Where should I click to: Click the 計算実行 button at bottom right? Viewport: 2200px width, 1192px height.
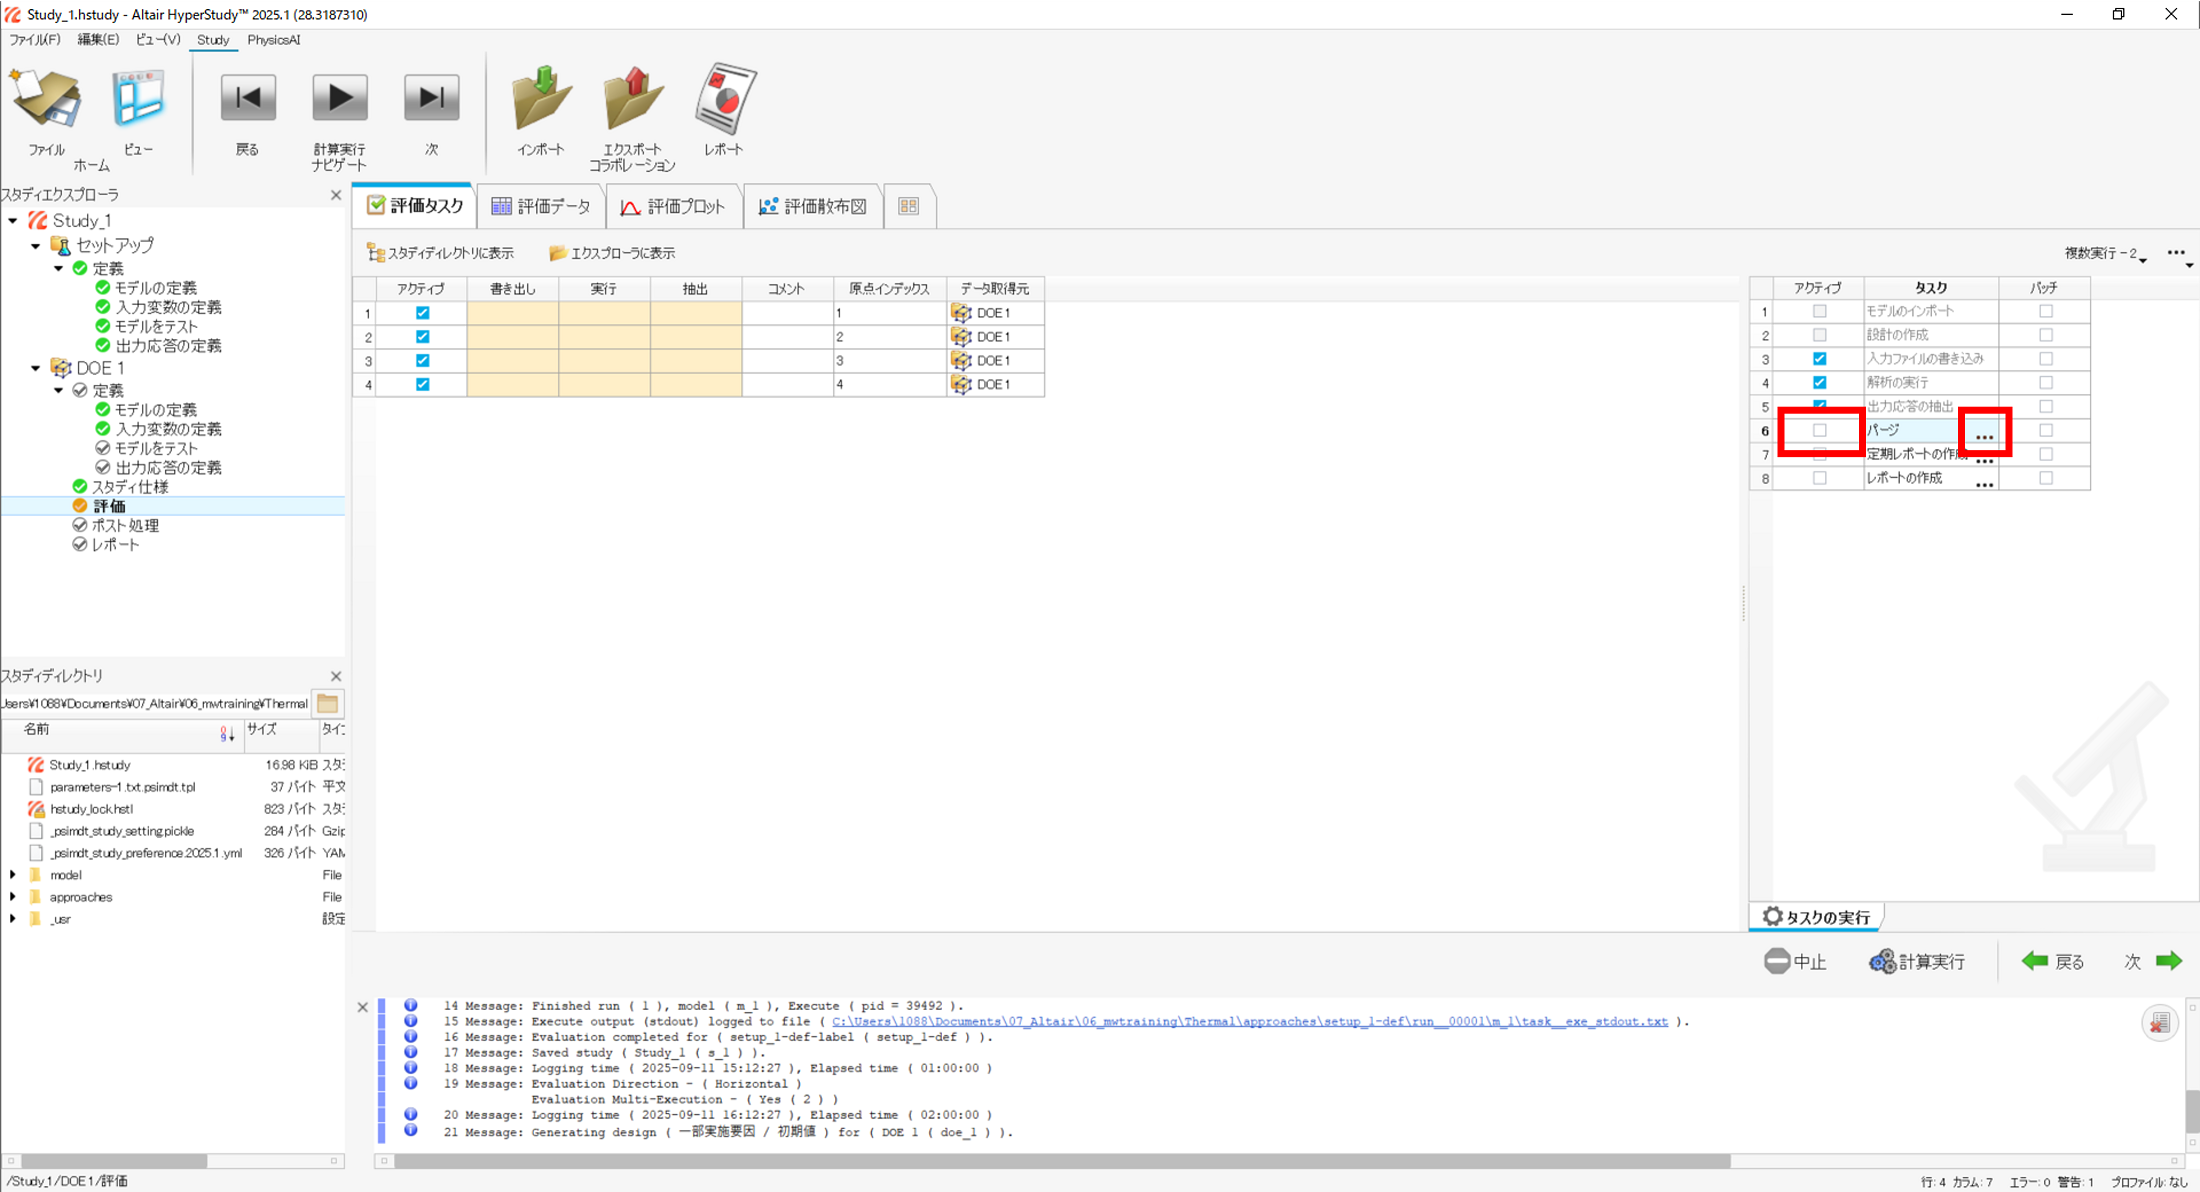tap(1917, 961)
